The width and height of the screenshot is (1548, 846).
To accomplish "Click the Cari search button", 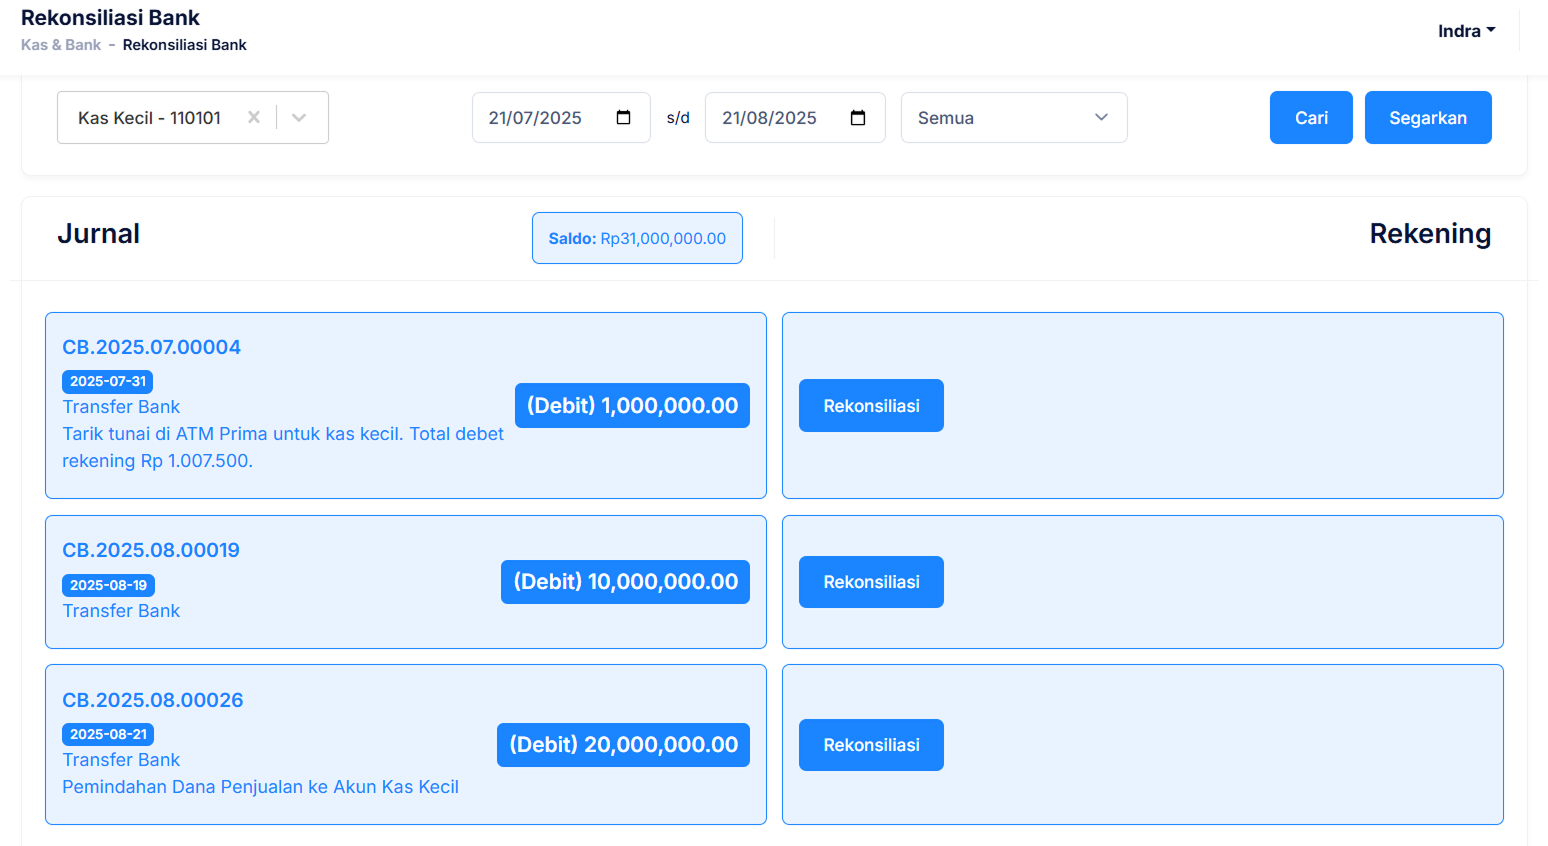I will 1310,118.
